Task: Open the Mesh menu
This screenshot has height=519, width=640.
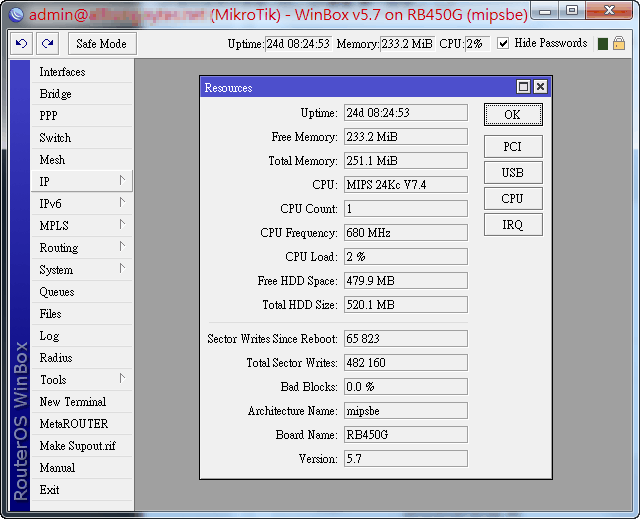Action: point(82,160)
